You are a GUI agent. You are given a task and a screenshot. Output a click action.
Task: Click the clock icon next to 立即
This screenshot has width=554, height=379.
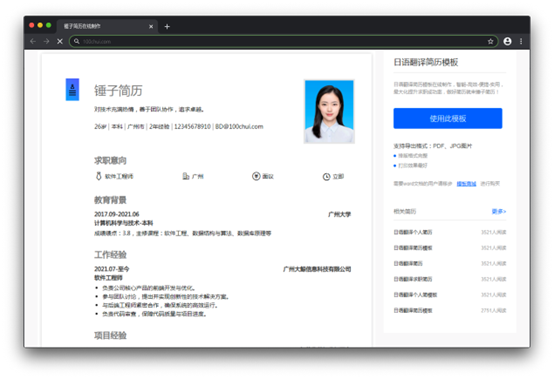pos(326,176)
